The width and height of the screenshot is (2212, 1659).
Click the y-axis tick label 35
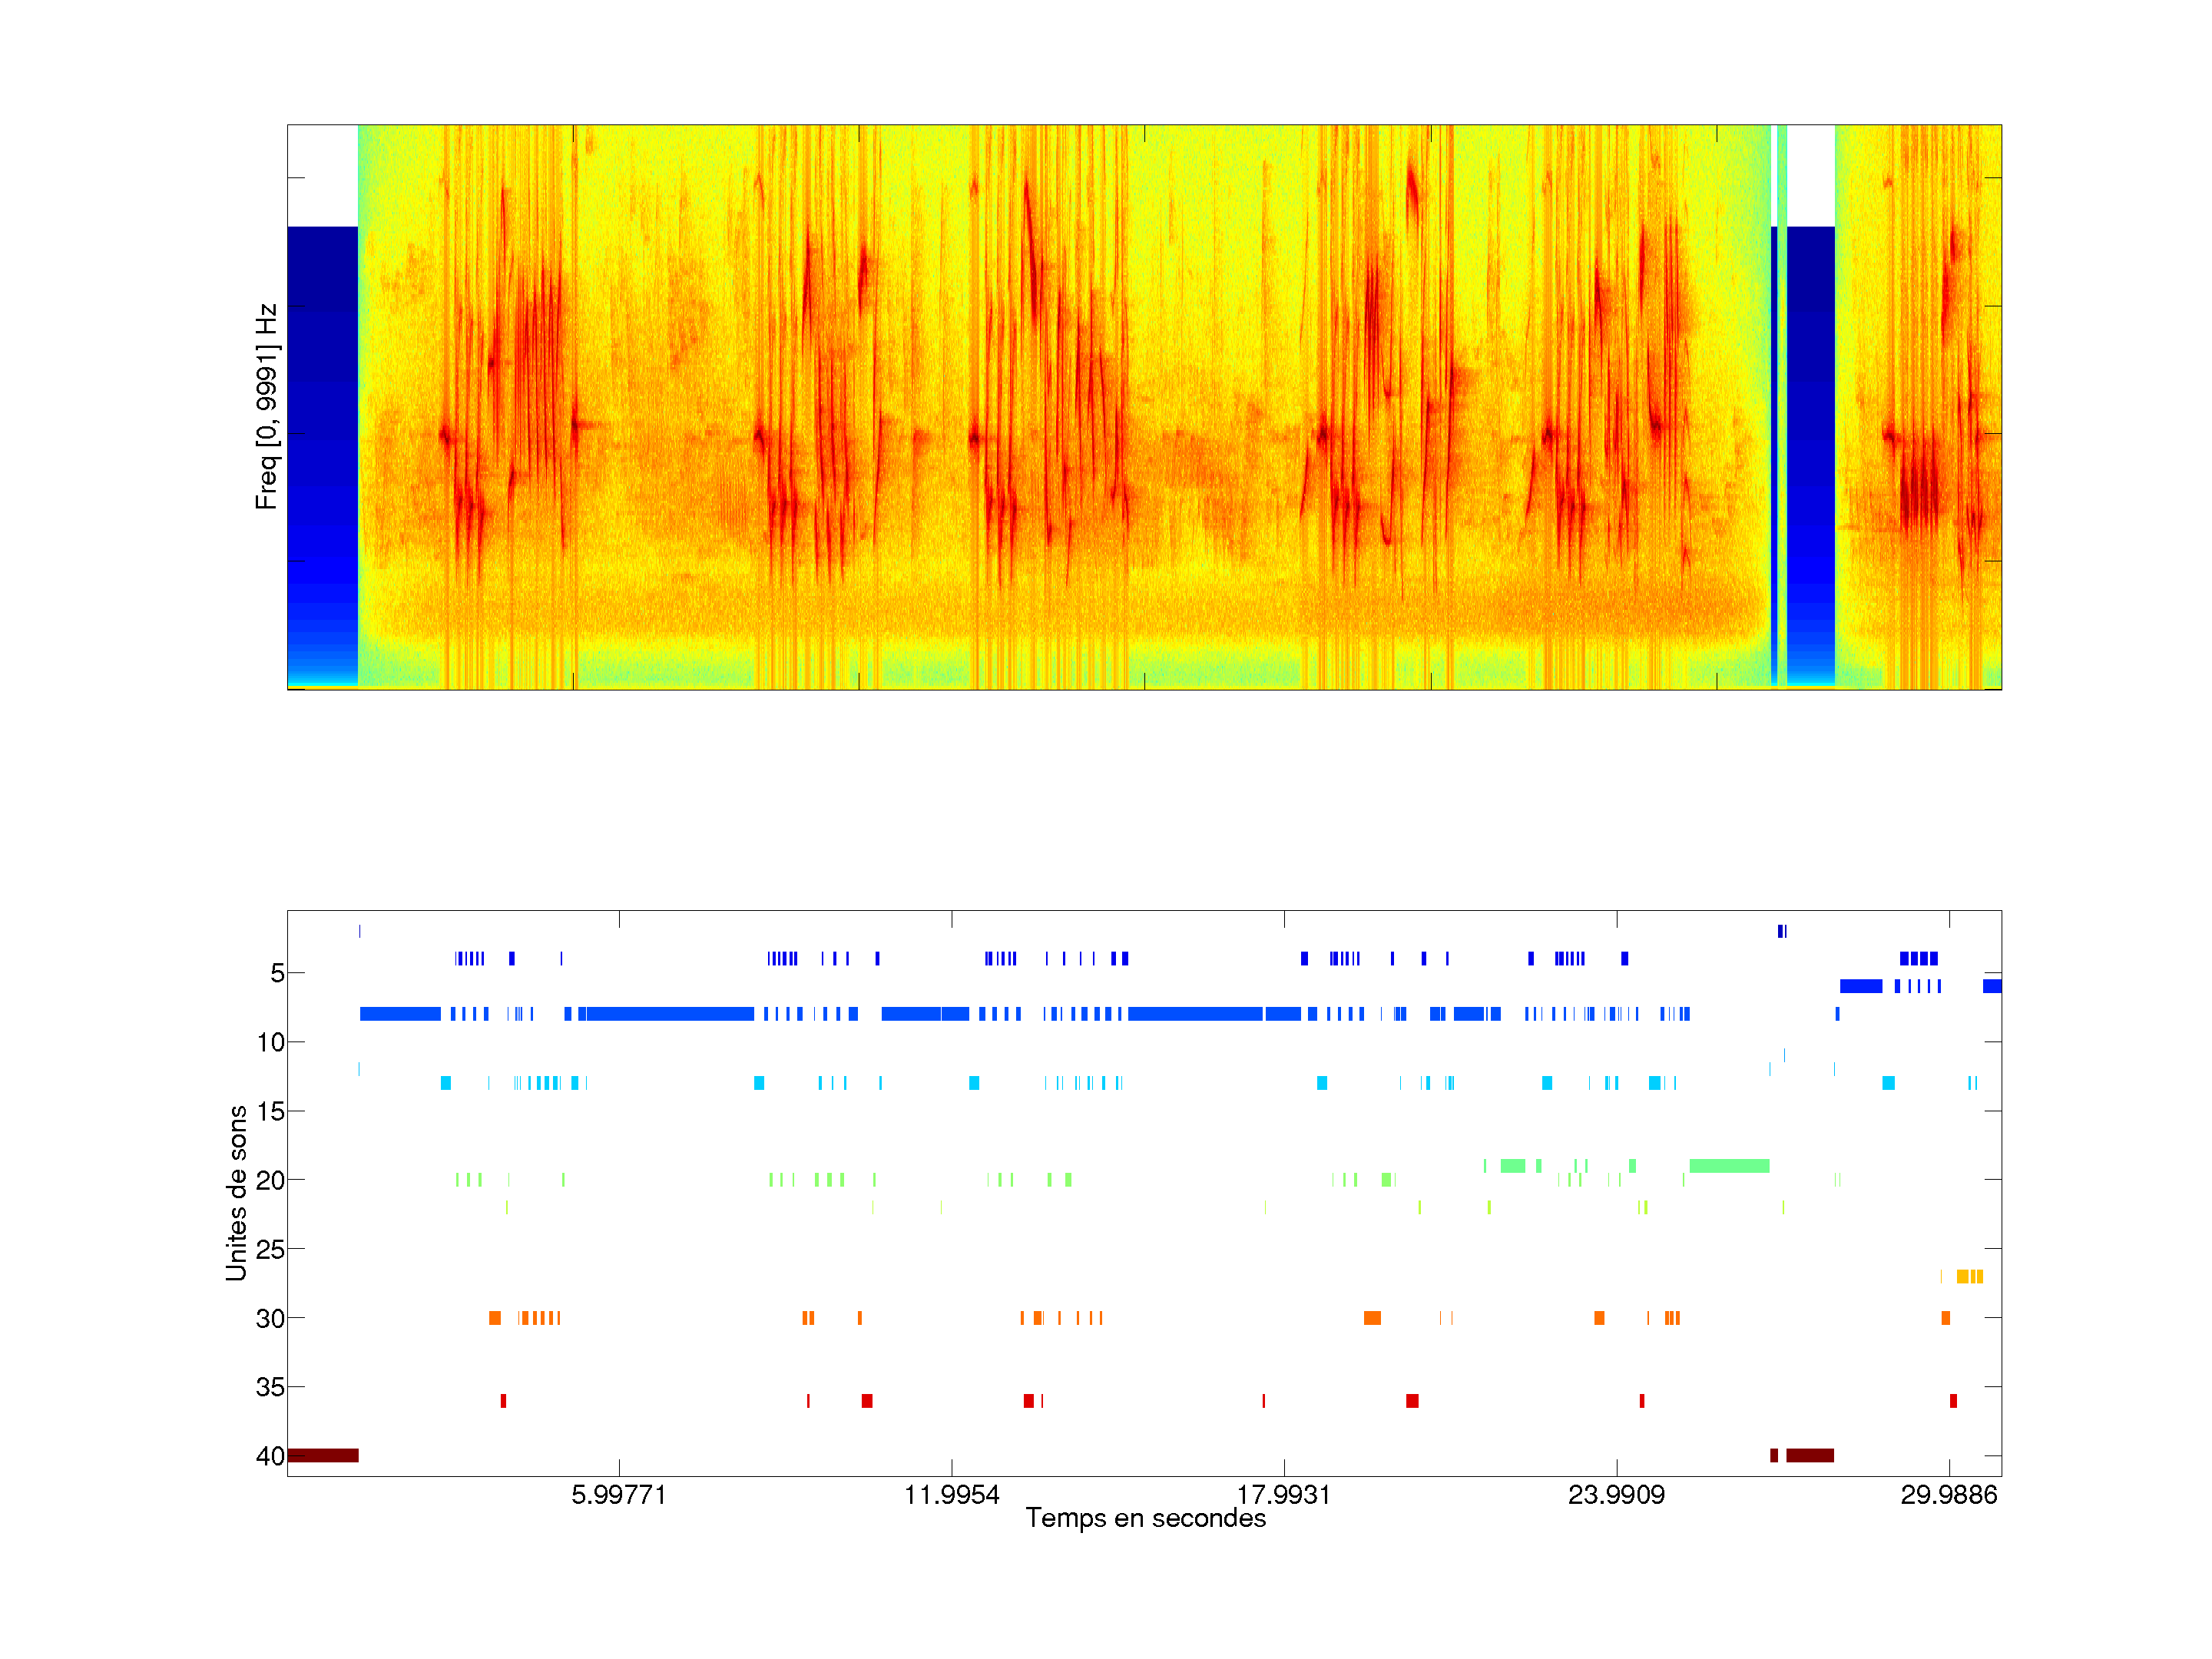click(x=270, y=1387)
